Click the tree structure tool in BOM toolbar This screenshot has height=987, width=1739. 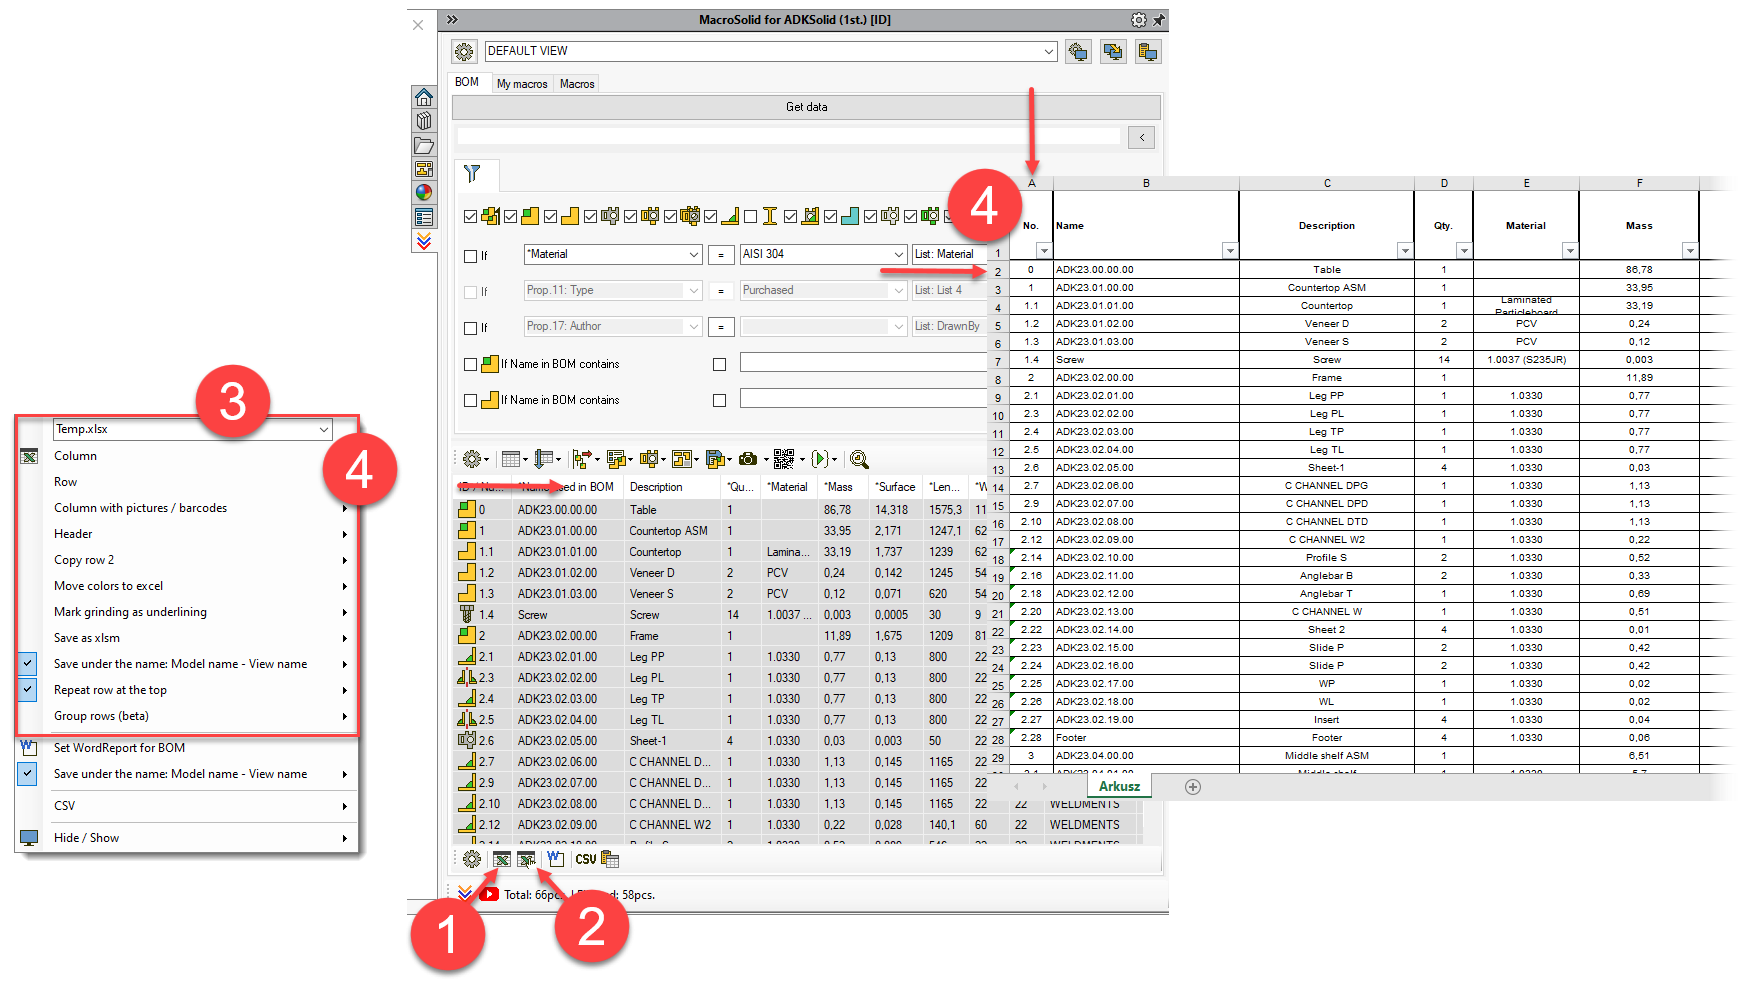tap(582, 459)
